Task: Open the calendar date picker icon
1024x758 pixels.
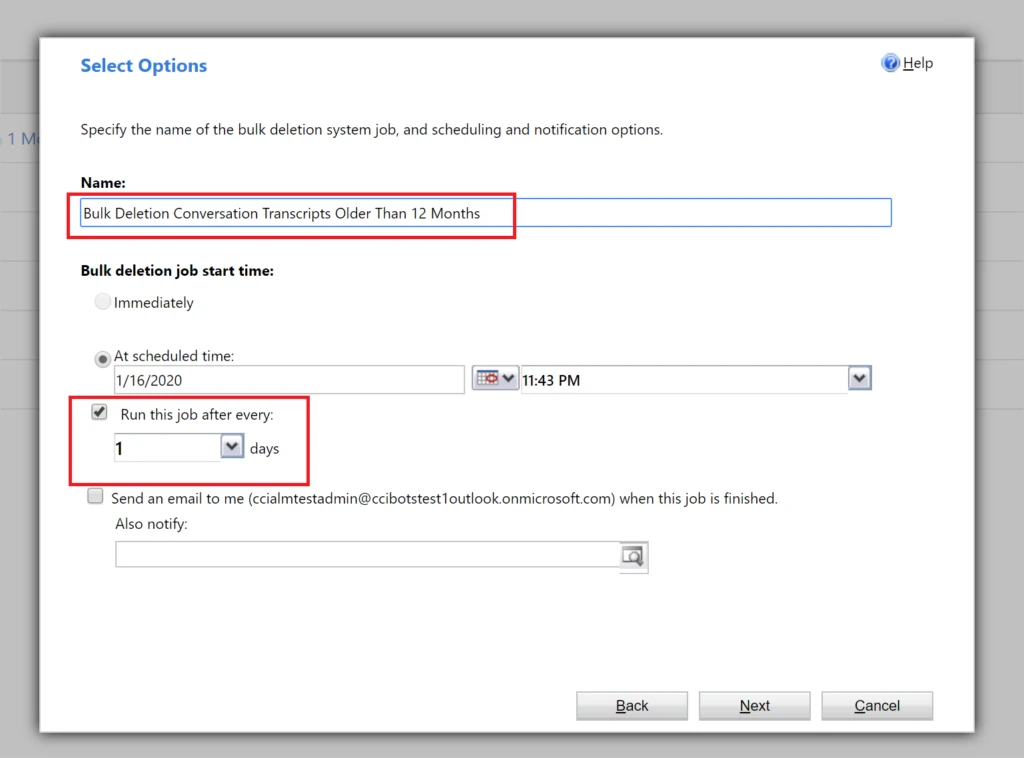Action: [487, 378]
